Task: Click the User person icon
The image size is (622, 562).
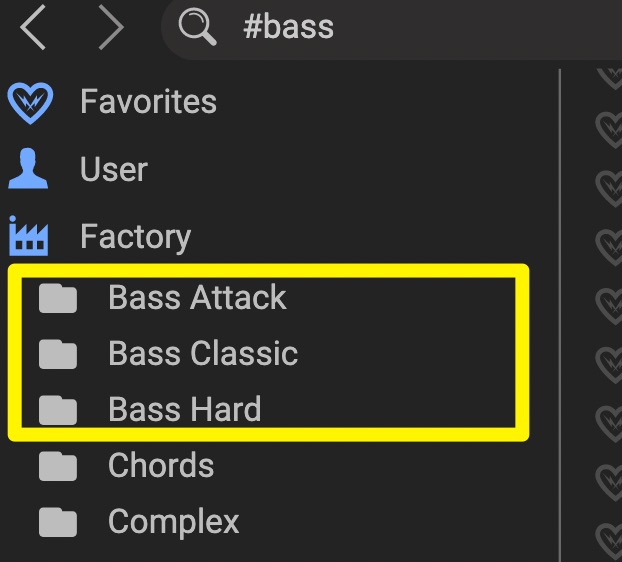Action: pyautogui.click(x=28, y=170)
